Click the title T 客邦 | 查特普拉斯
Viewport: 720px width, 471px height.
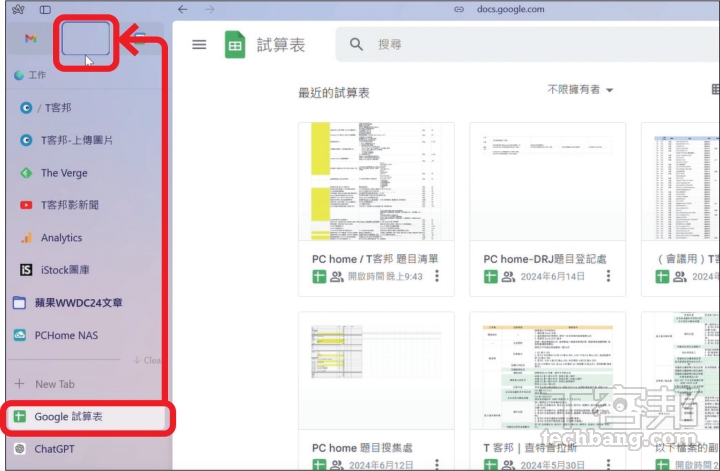click(530, 448)
